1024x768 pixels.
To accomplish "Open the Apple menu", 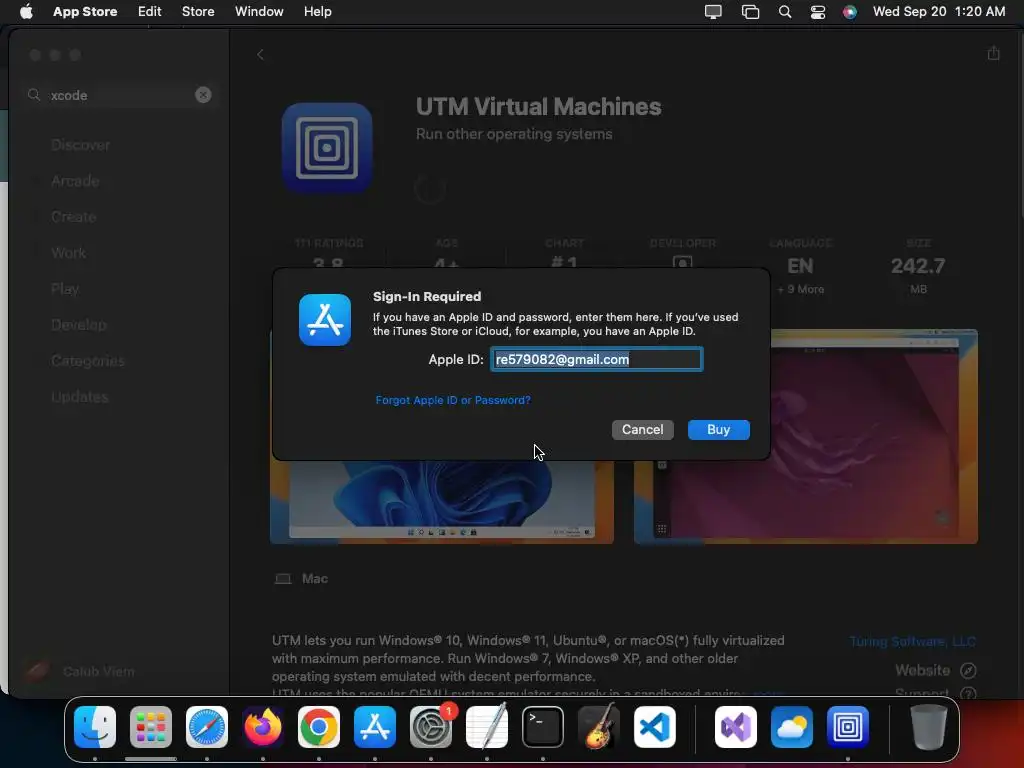I will tap(26, 11).
